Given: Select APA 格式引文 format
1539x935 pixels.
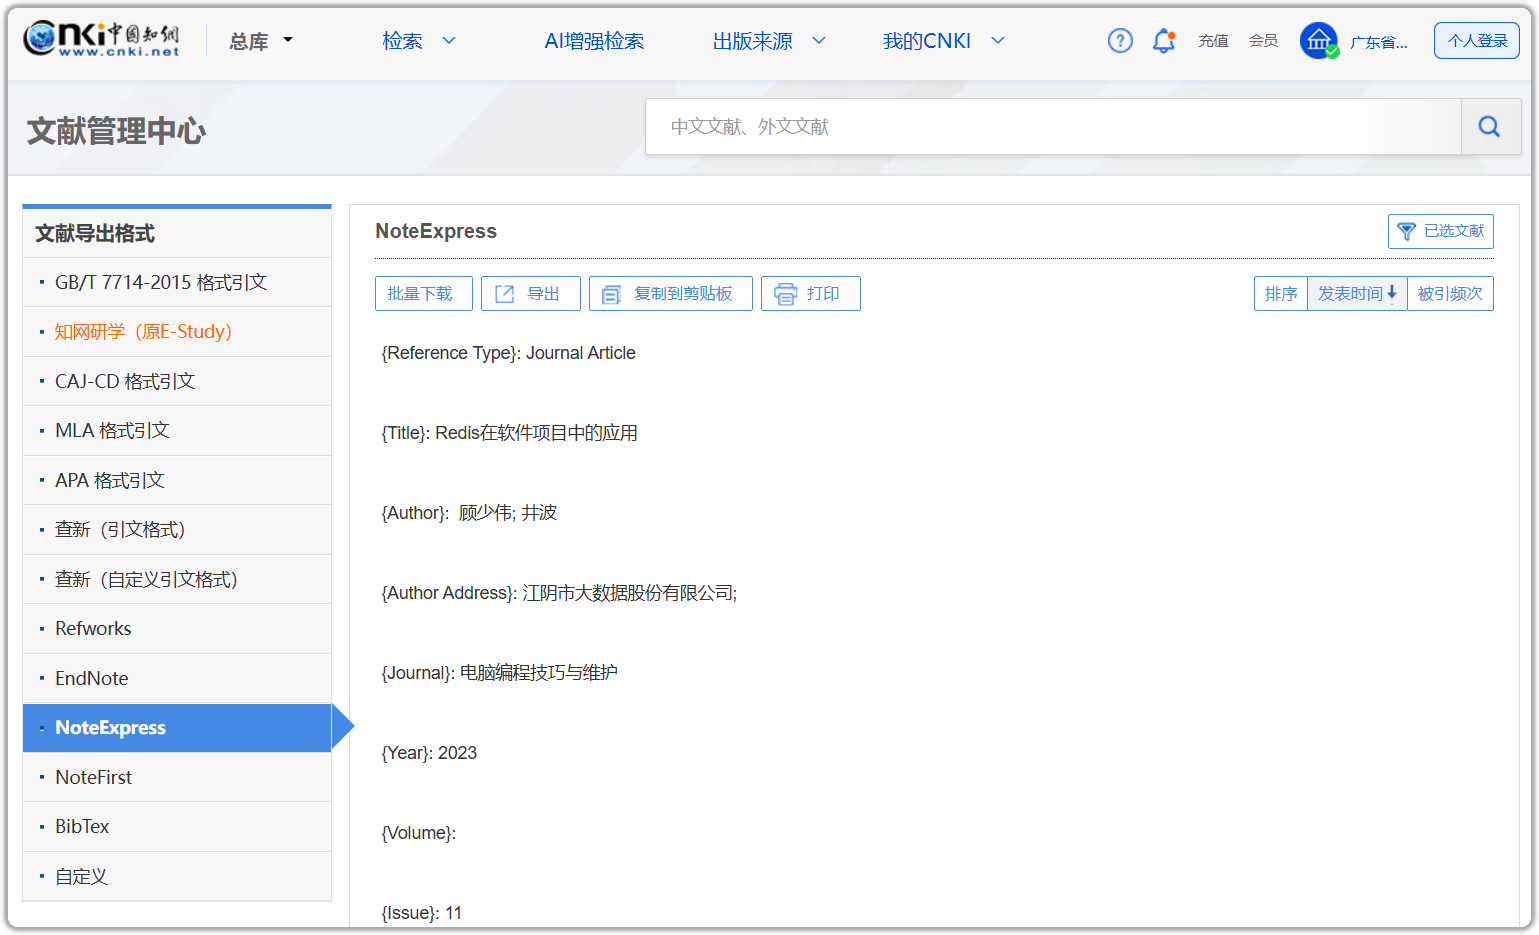Looking at the screenshot, I should tap(110, 481).
